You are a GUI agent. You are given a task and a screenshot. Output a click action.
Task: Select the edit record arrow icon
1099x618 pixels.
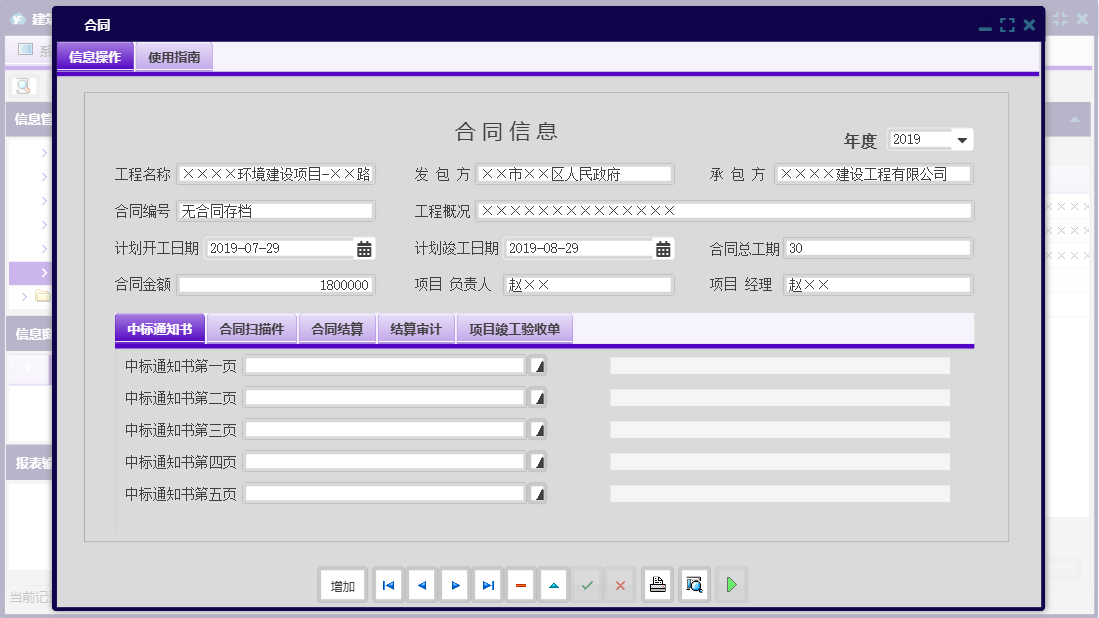click(554, 585)
